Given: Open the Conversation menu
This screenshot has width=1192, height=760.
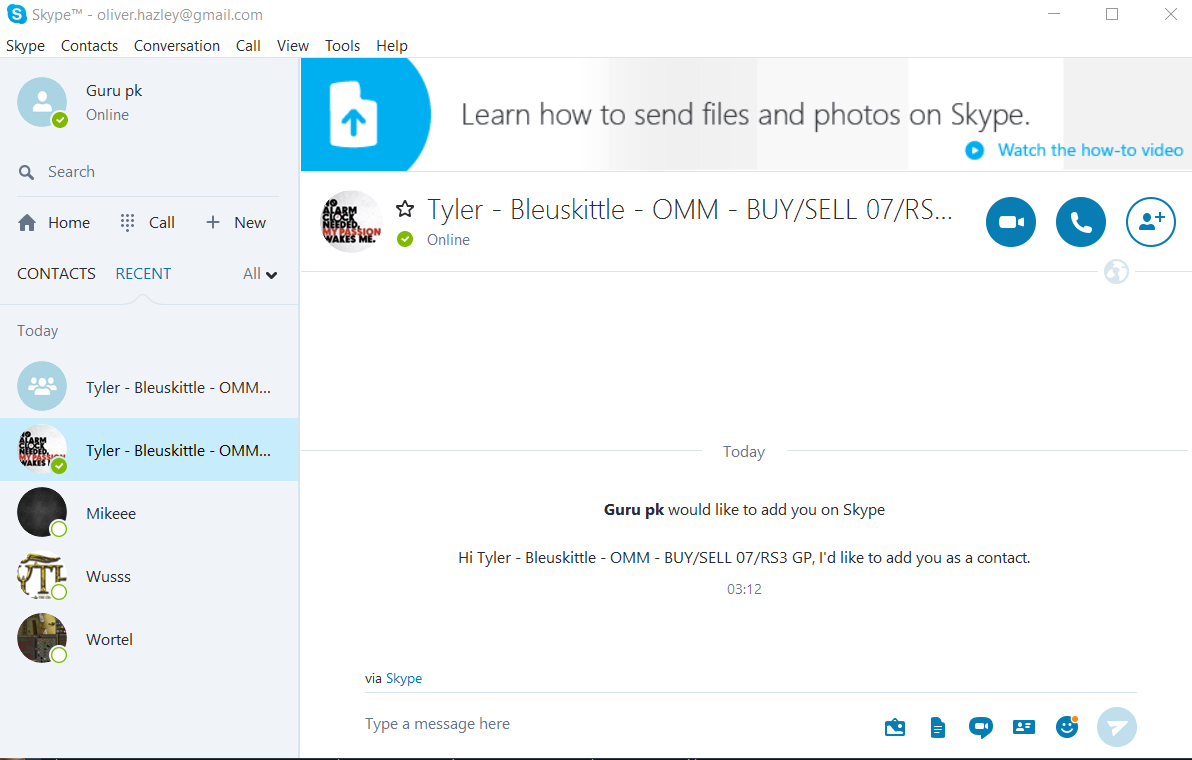Looking at the screenshot, I should click(x=177, y=46).
